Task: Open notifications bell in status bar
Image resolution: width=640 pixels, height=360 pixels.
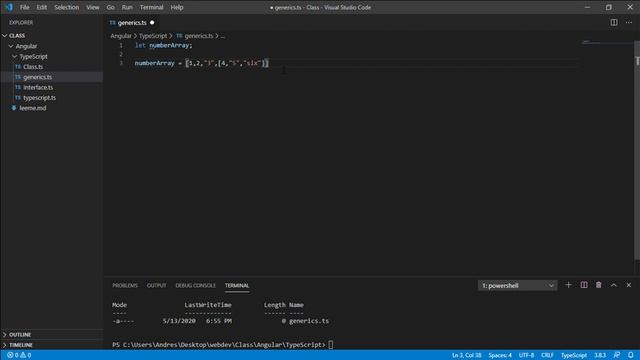Action: (x=631, y=355)
